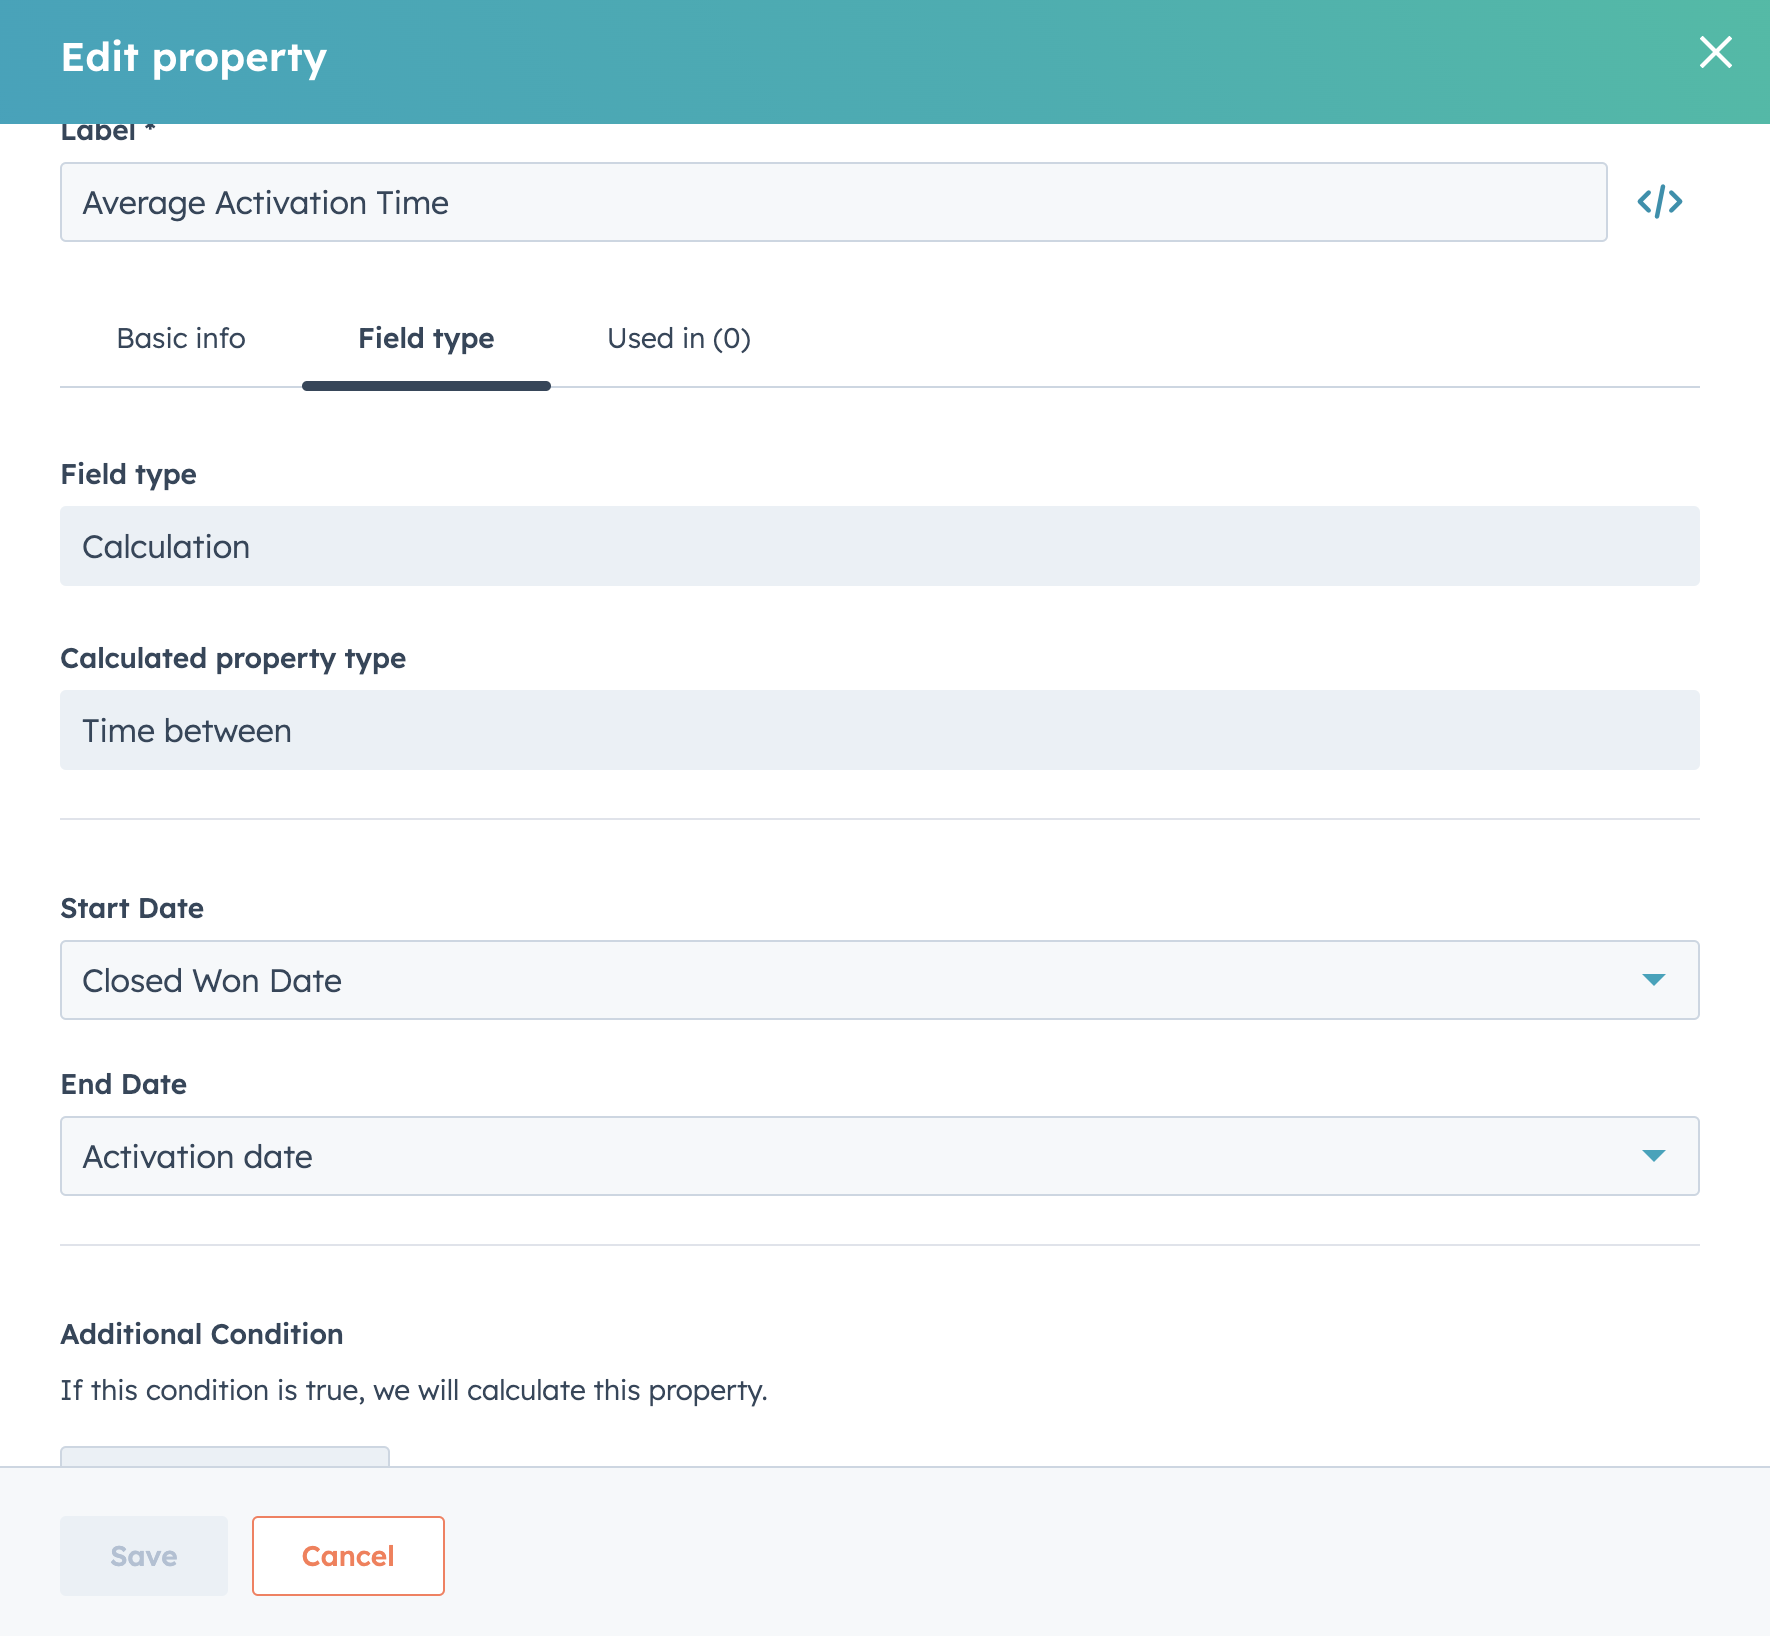
Task: Cancel editing the property
Action: (348, 1555)
